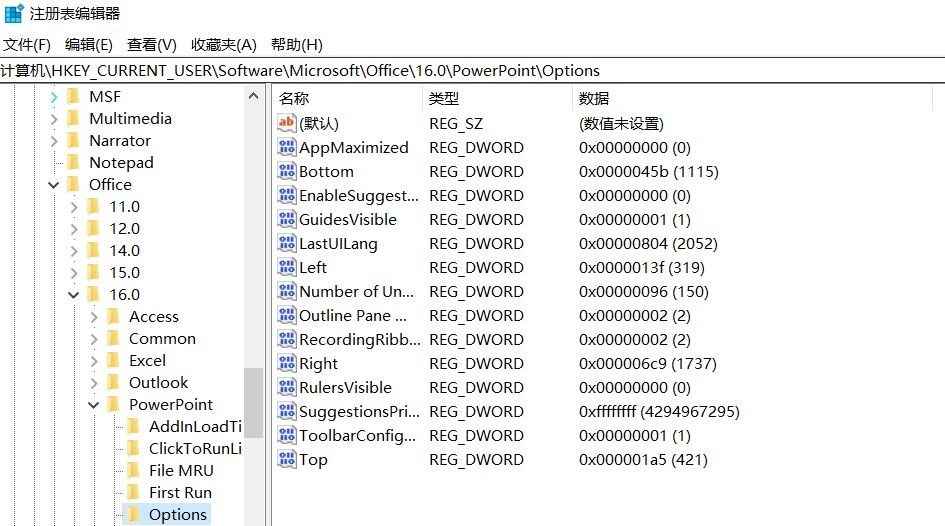
Task: Click the ToolbarConfig... value icon
Action: pos(286,435)
